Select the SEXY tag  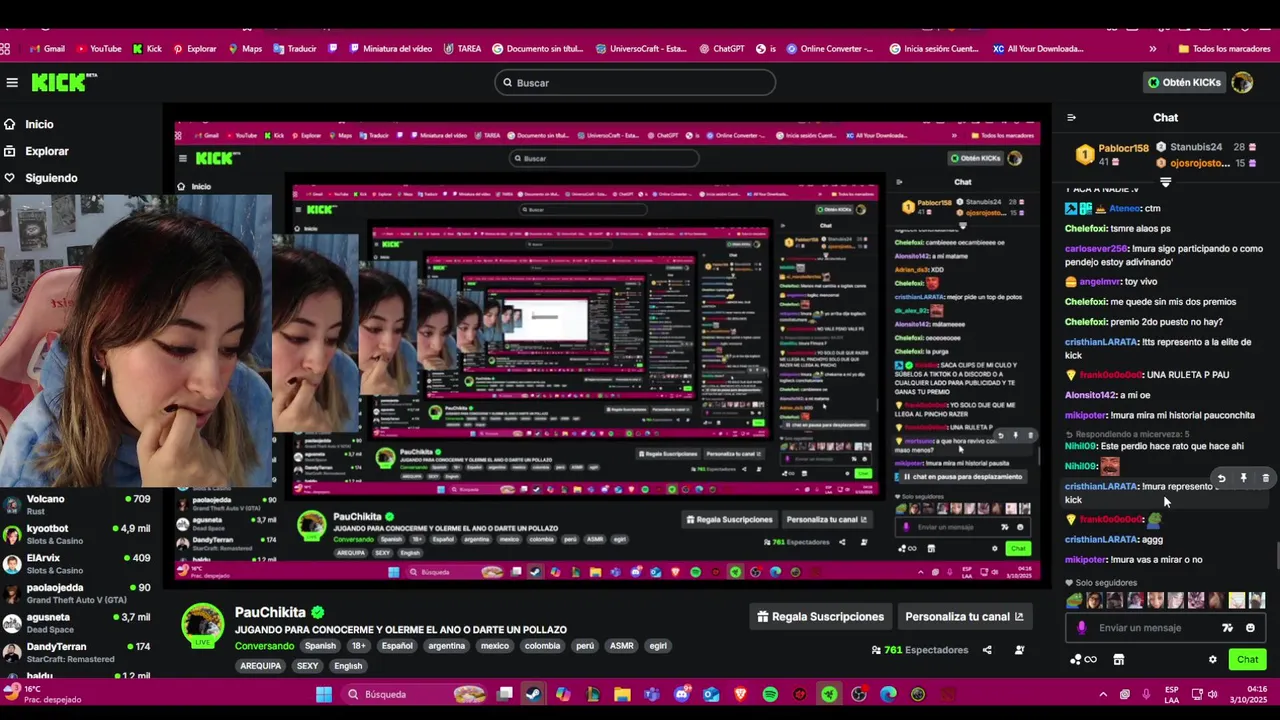307,666
